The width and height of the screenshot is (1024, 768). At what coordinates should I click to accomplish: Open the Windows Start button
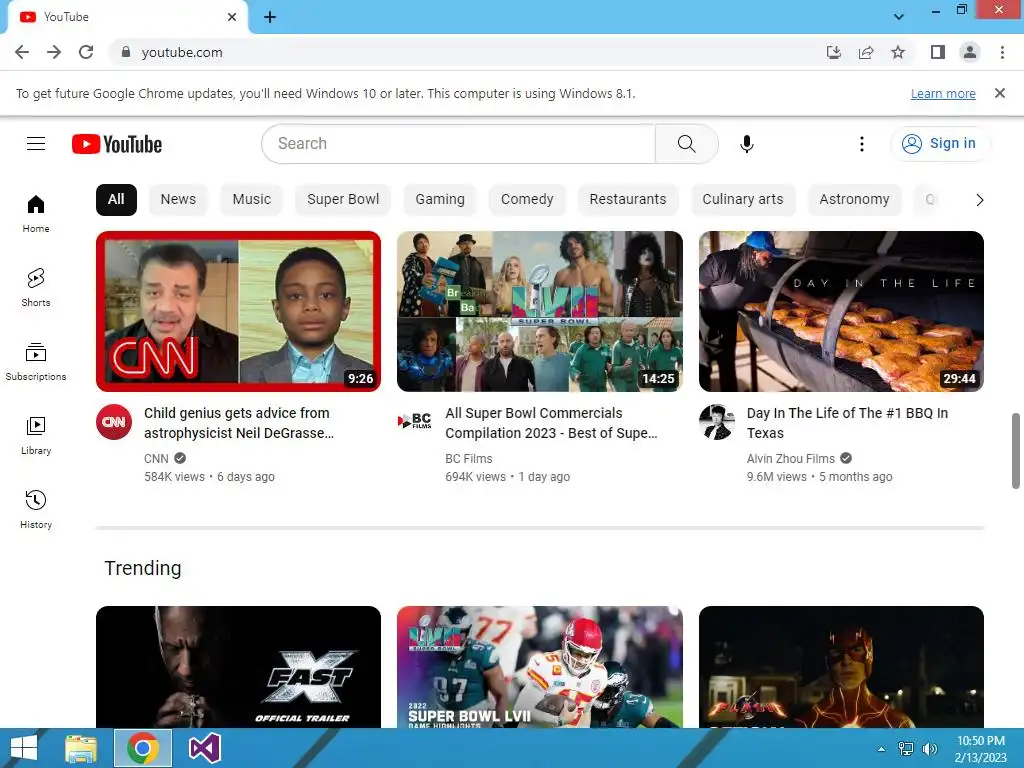pos(24,748)
